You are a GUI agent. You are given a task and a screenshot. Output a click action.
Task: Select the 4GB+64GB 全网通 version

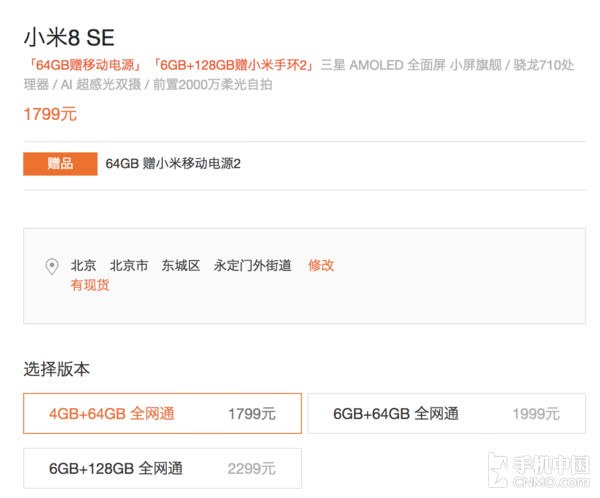click(162, 413)
